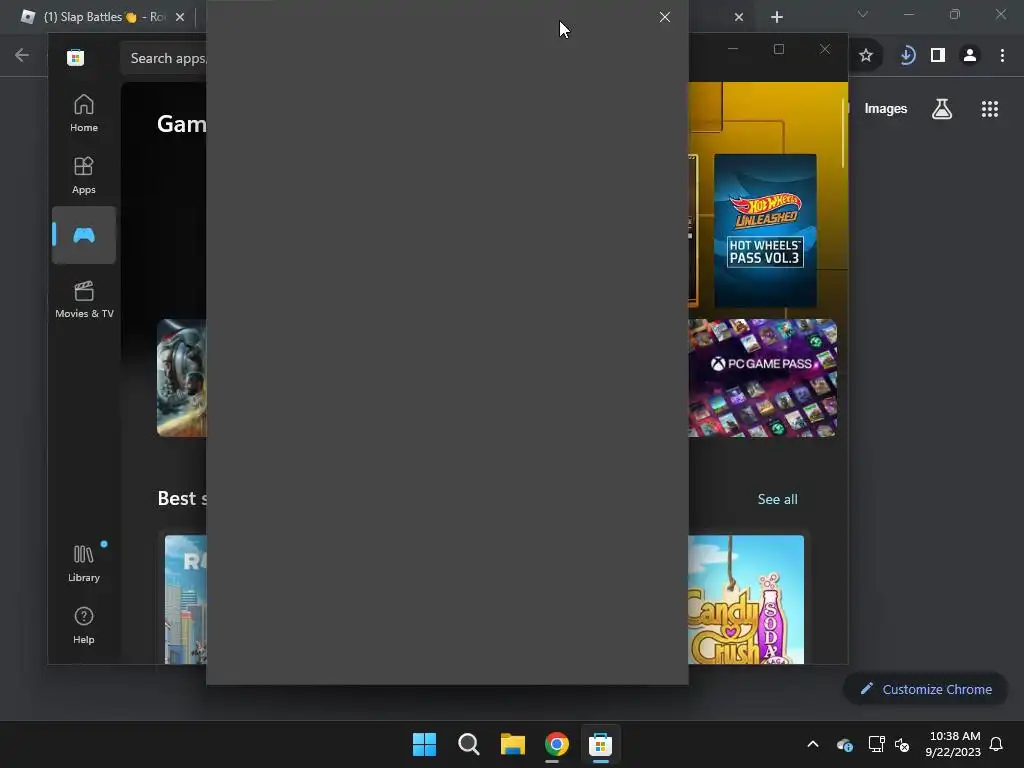Show hidden tray icons
The width and height of the screenshot is (1024, 768).
(x=813, y=744)
